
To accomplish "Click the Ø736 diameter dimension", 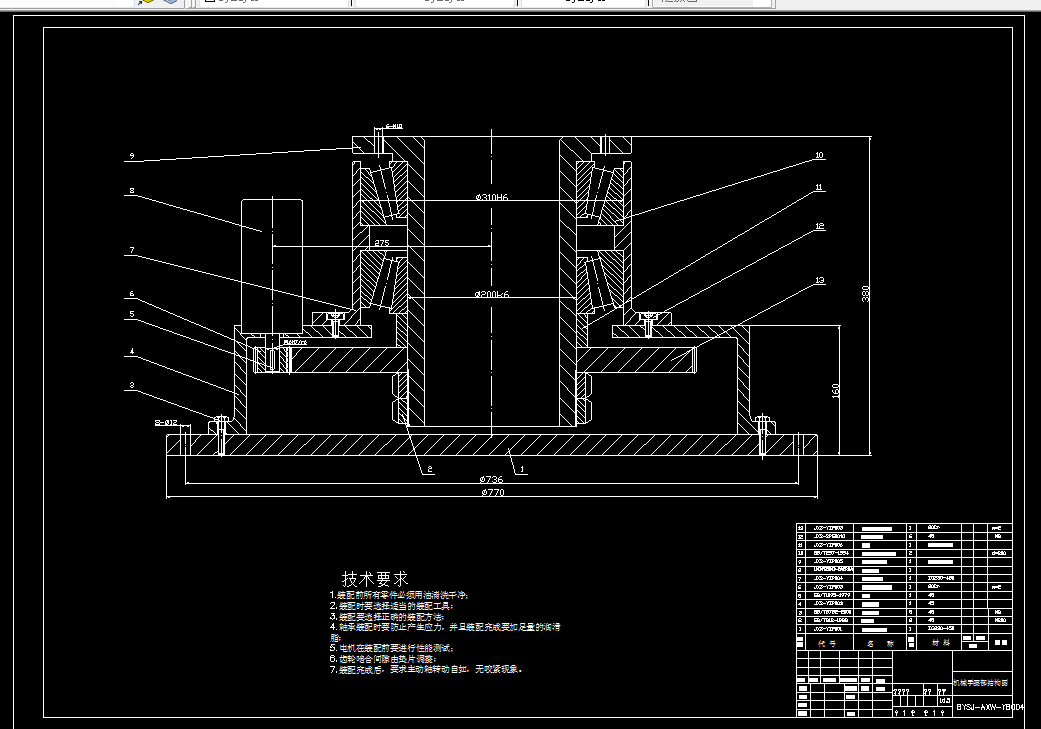I will click(491, 479).
